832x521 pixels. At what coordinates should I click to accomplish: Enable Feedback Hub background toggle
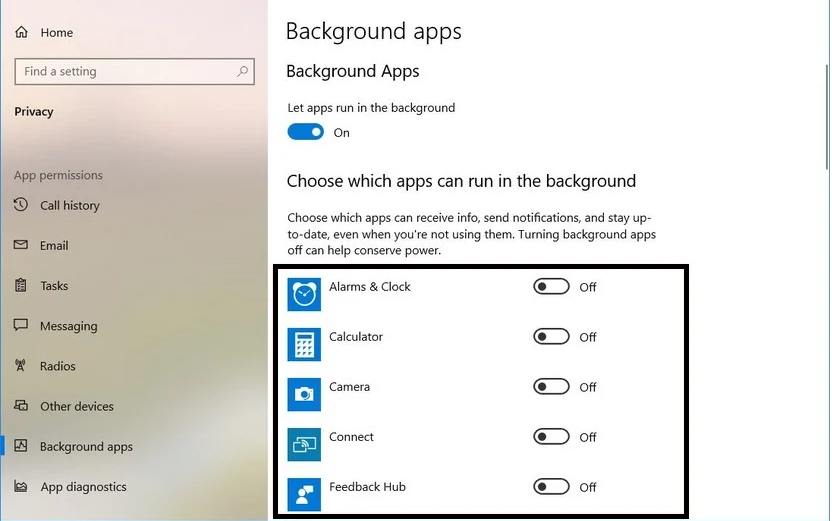pos(551,487)
